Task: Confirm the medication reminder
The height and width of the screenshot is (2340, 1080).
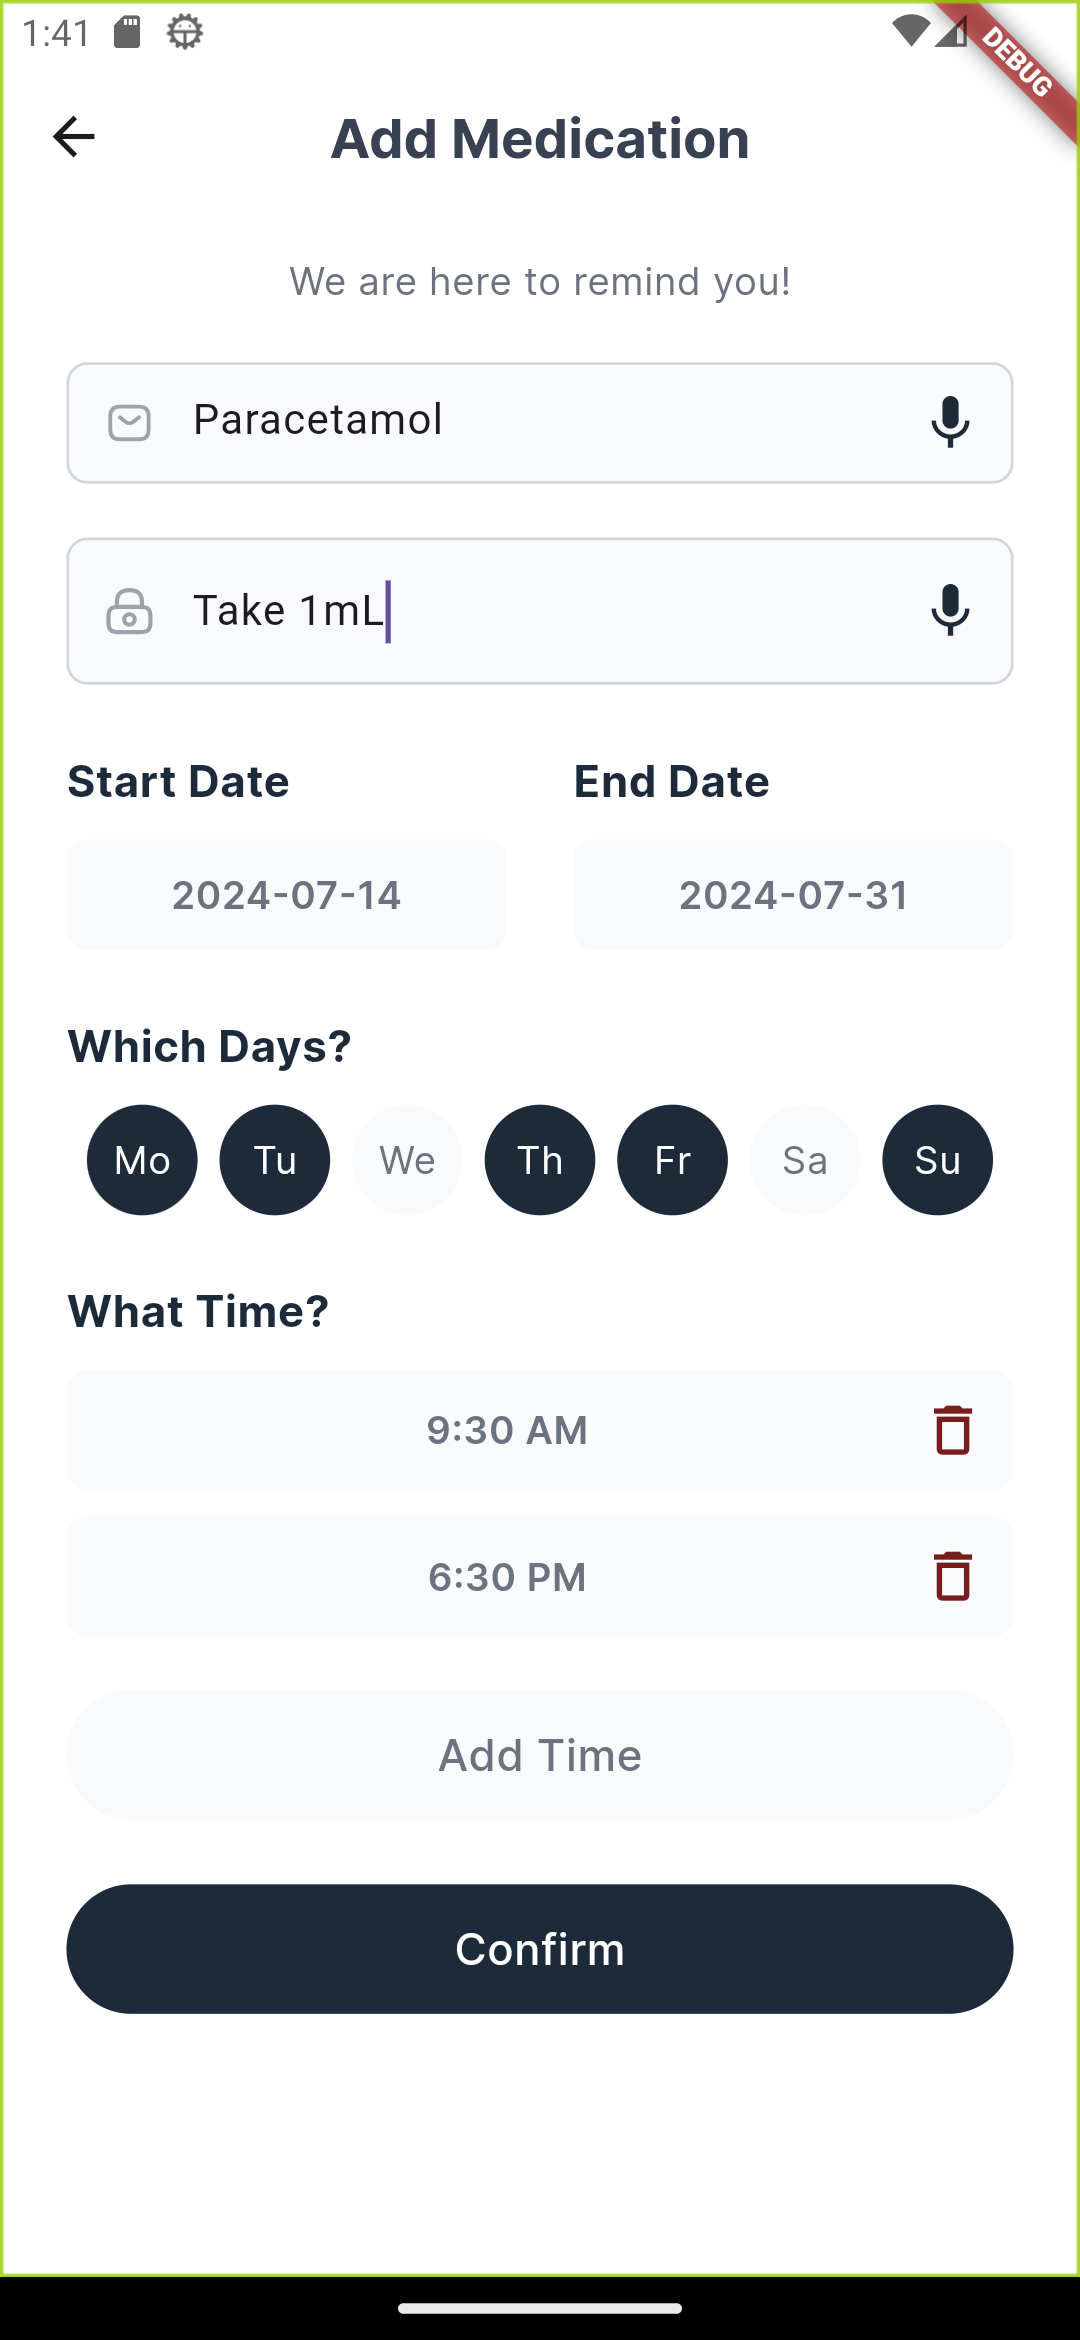Action: point(540,1949)
